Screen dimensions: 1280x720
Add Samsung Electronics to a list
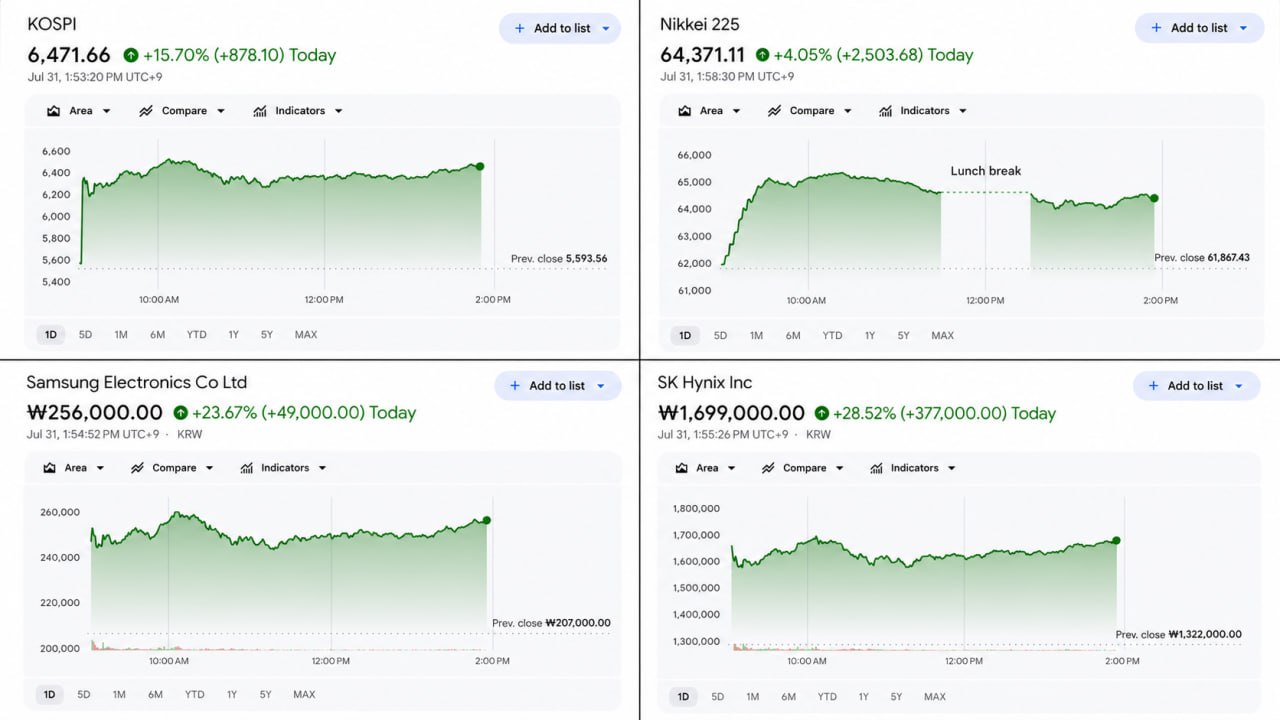pyautogui.click(x=558, y=386)
